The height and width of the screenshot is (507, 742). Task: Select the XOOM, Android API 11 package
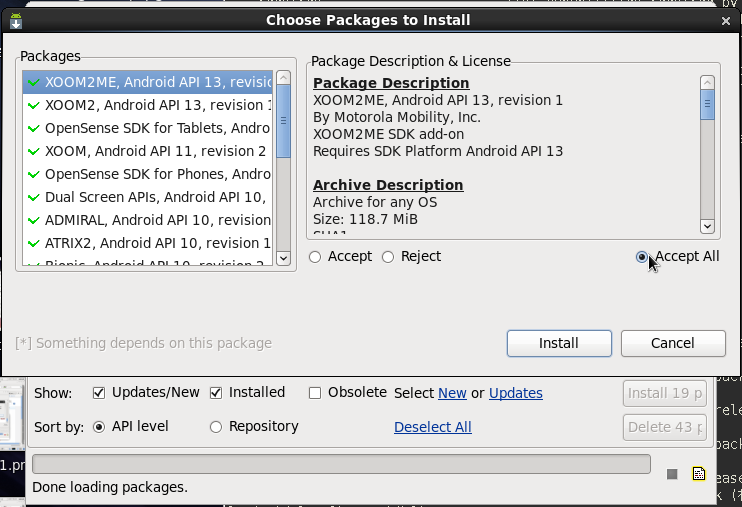pos(155,151)
